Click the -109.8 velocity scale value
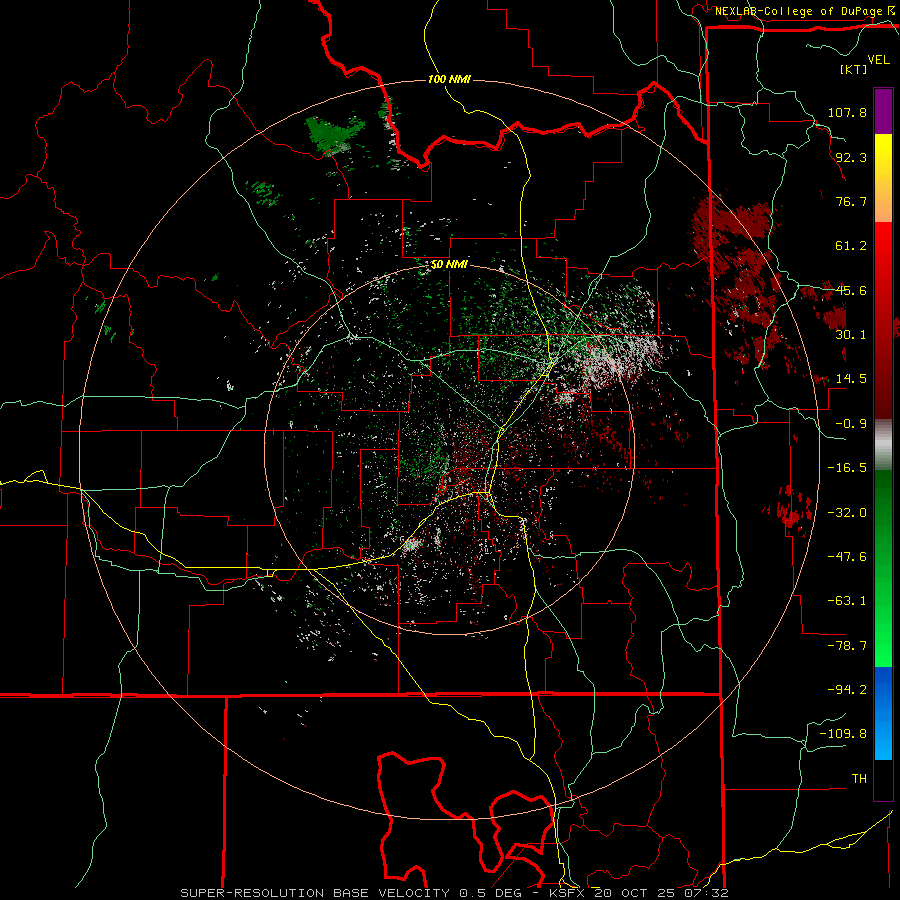This screenshot has width=900, height=900. coord(843,734)
